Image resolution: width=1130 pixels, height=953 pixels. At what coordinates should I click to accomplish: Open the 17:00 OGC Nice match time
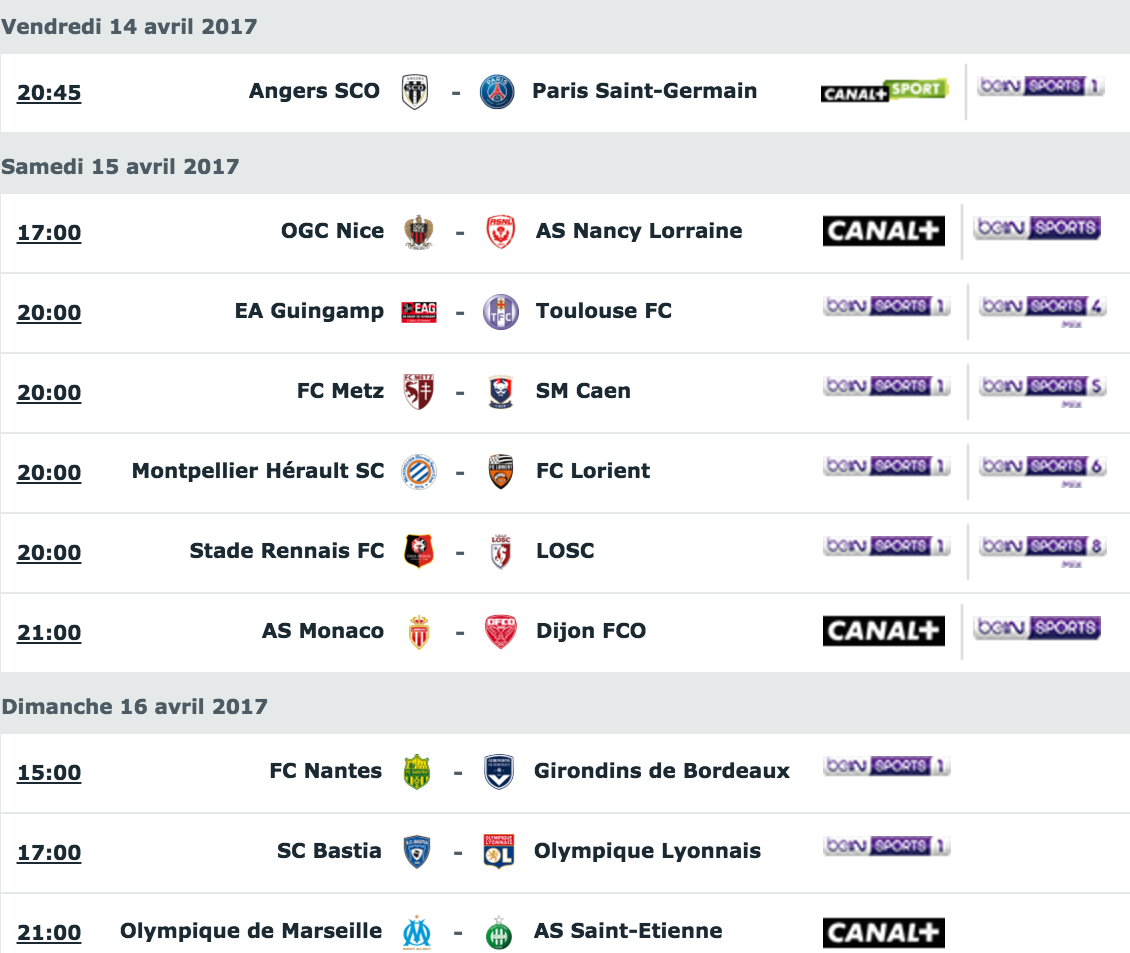coord(49,233)
